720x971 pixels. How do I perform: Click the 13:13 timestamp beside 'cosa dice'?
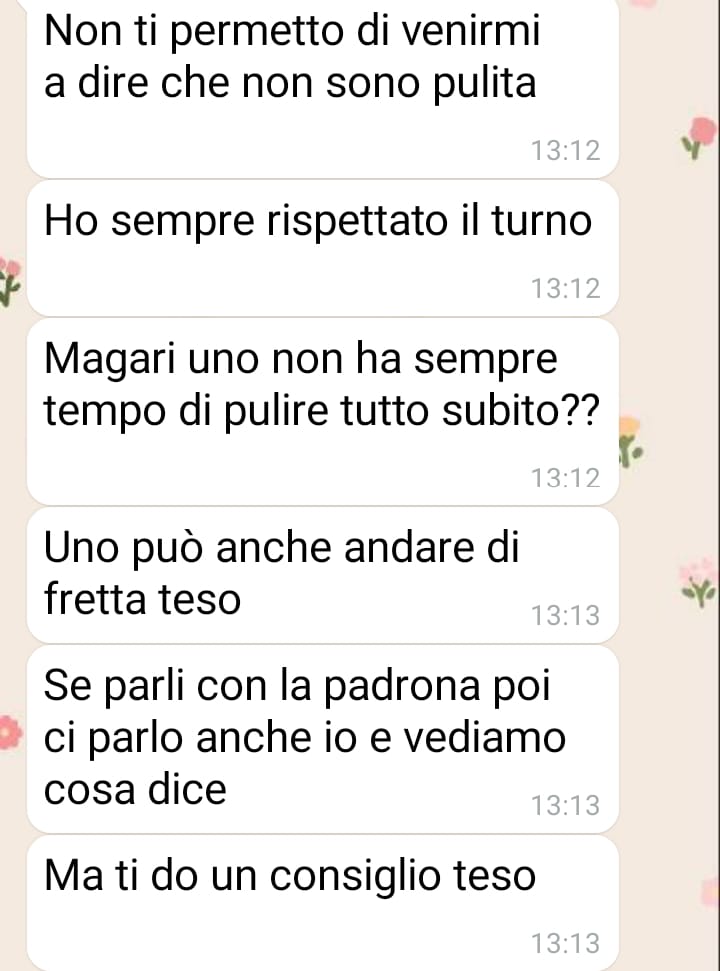[x=566, y=806]
